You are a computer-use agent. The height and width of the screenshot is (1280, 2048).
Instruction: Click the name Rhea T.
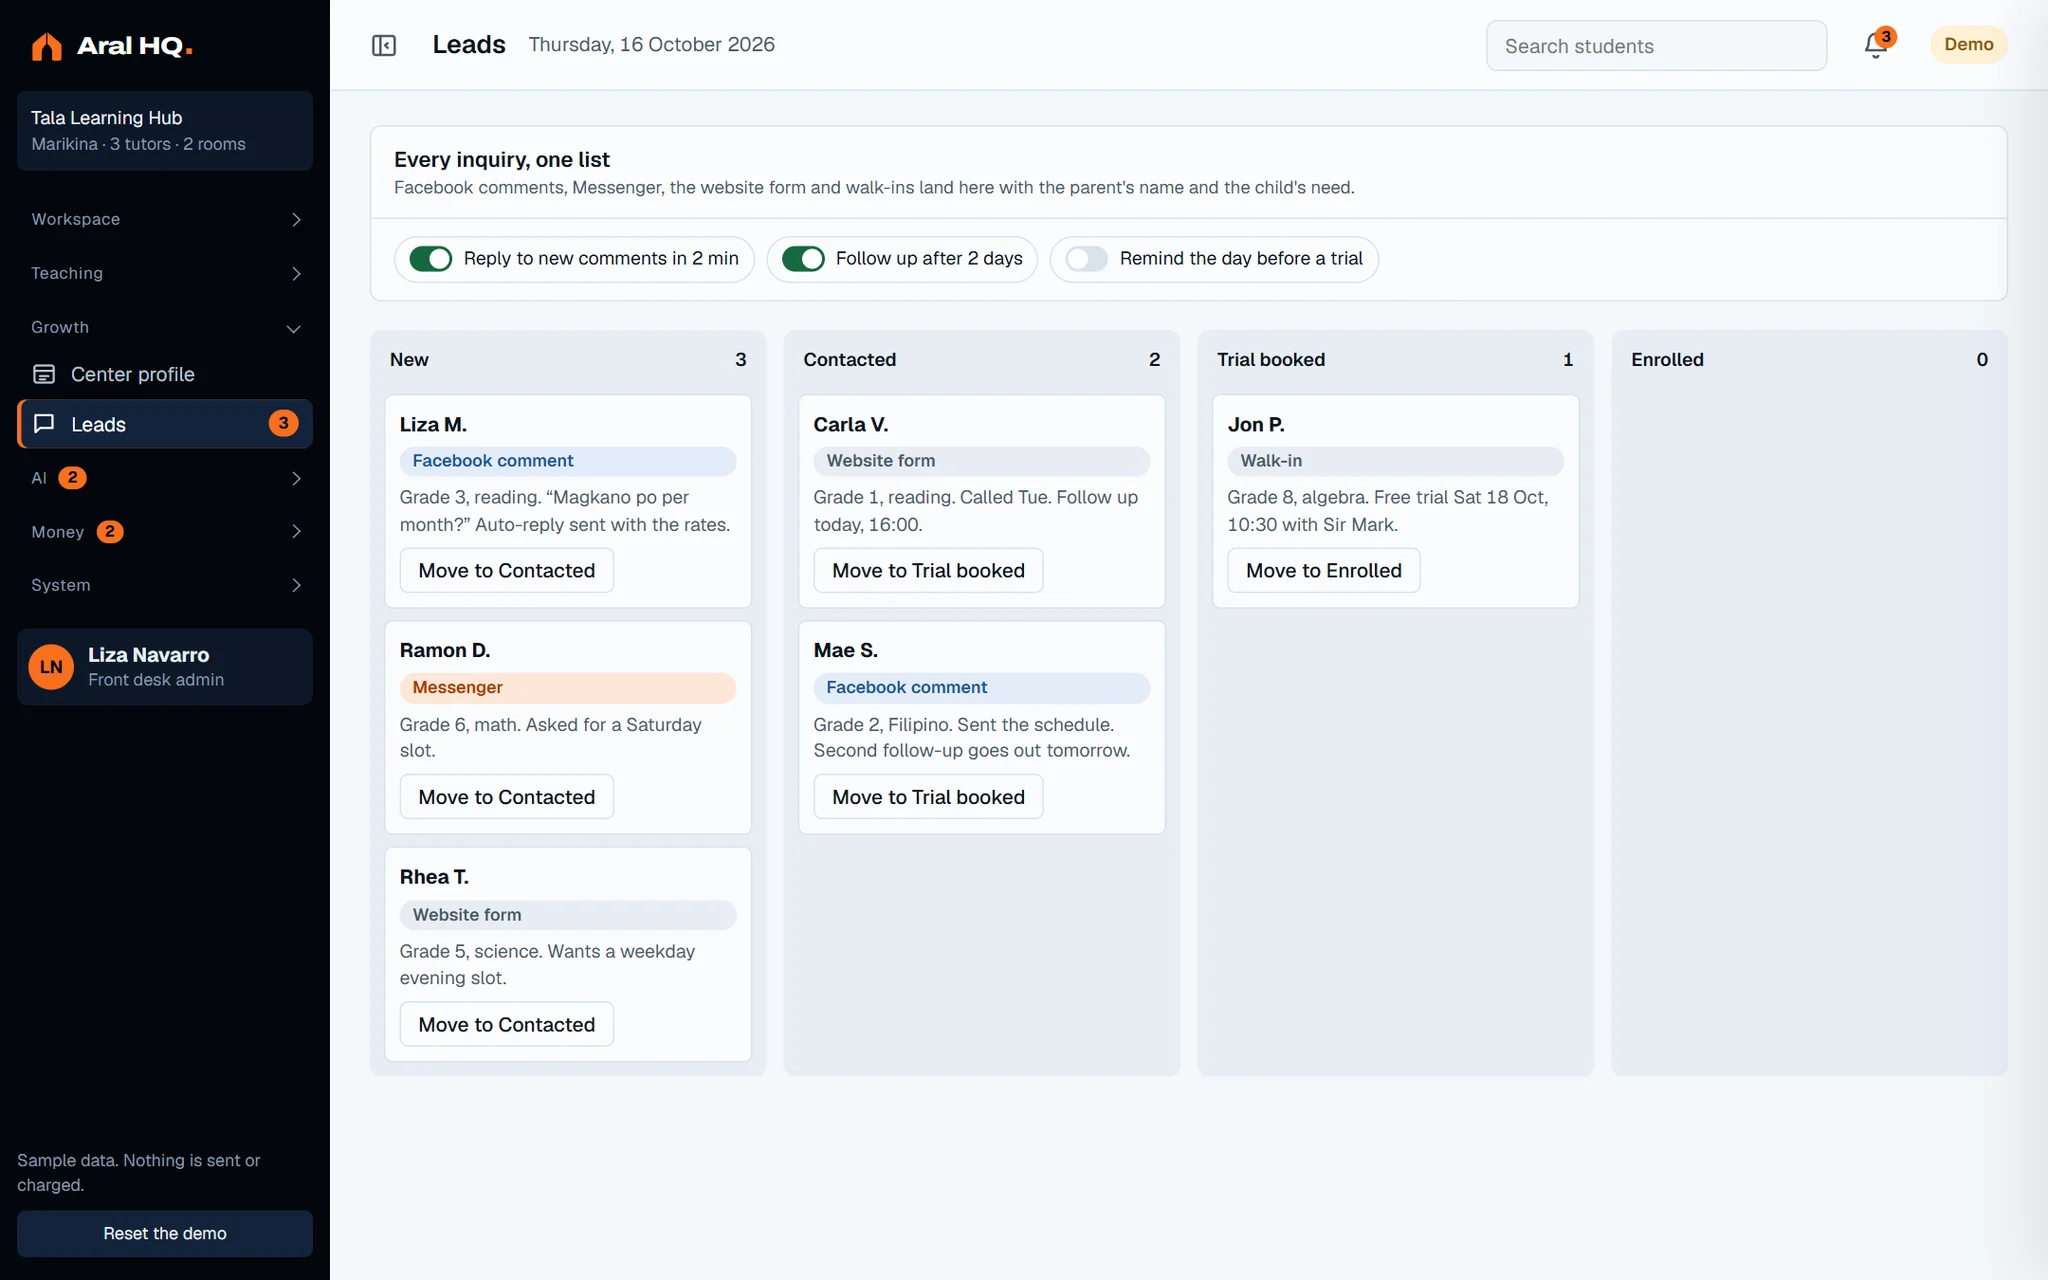click(x=434, y=877)
